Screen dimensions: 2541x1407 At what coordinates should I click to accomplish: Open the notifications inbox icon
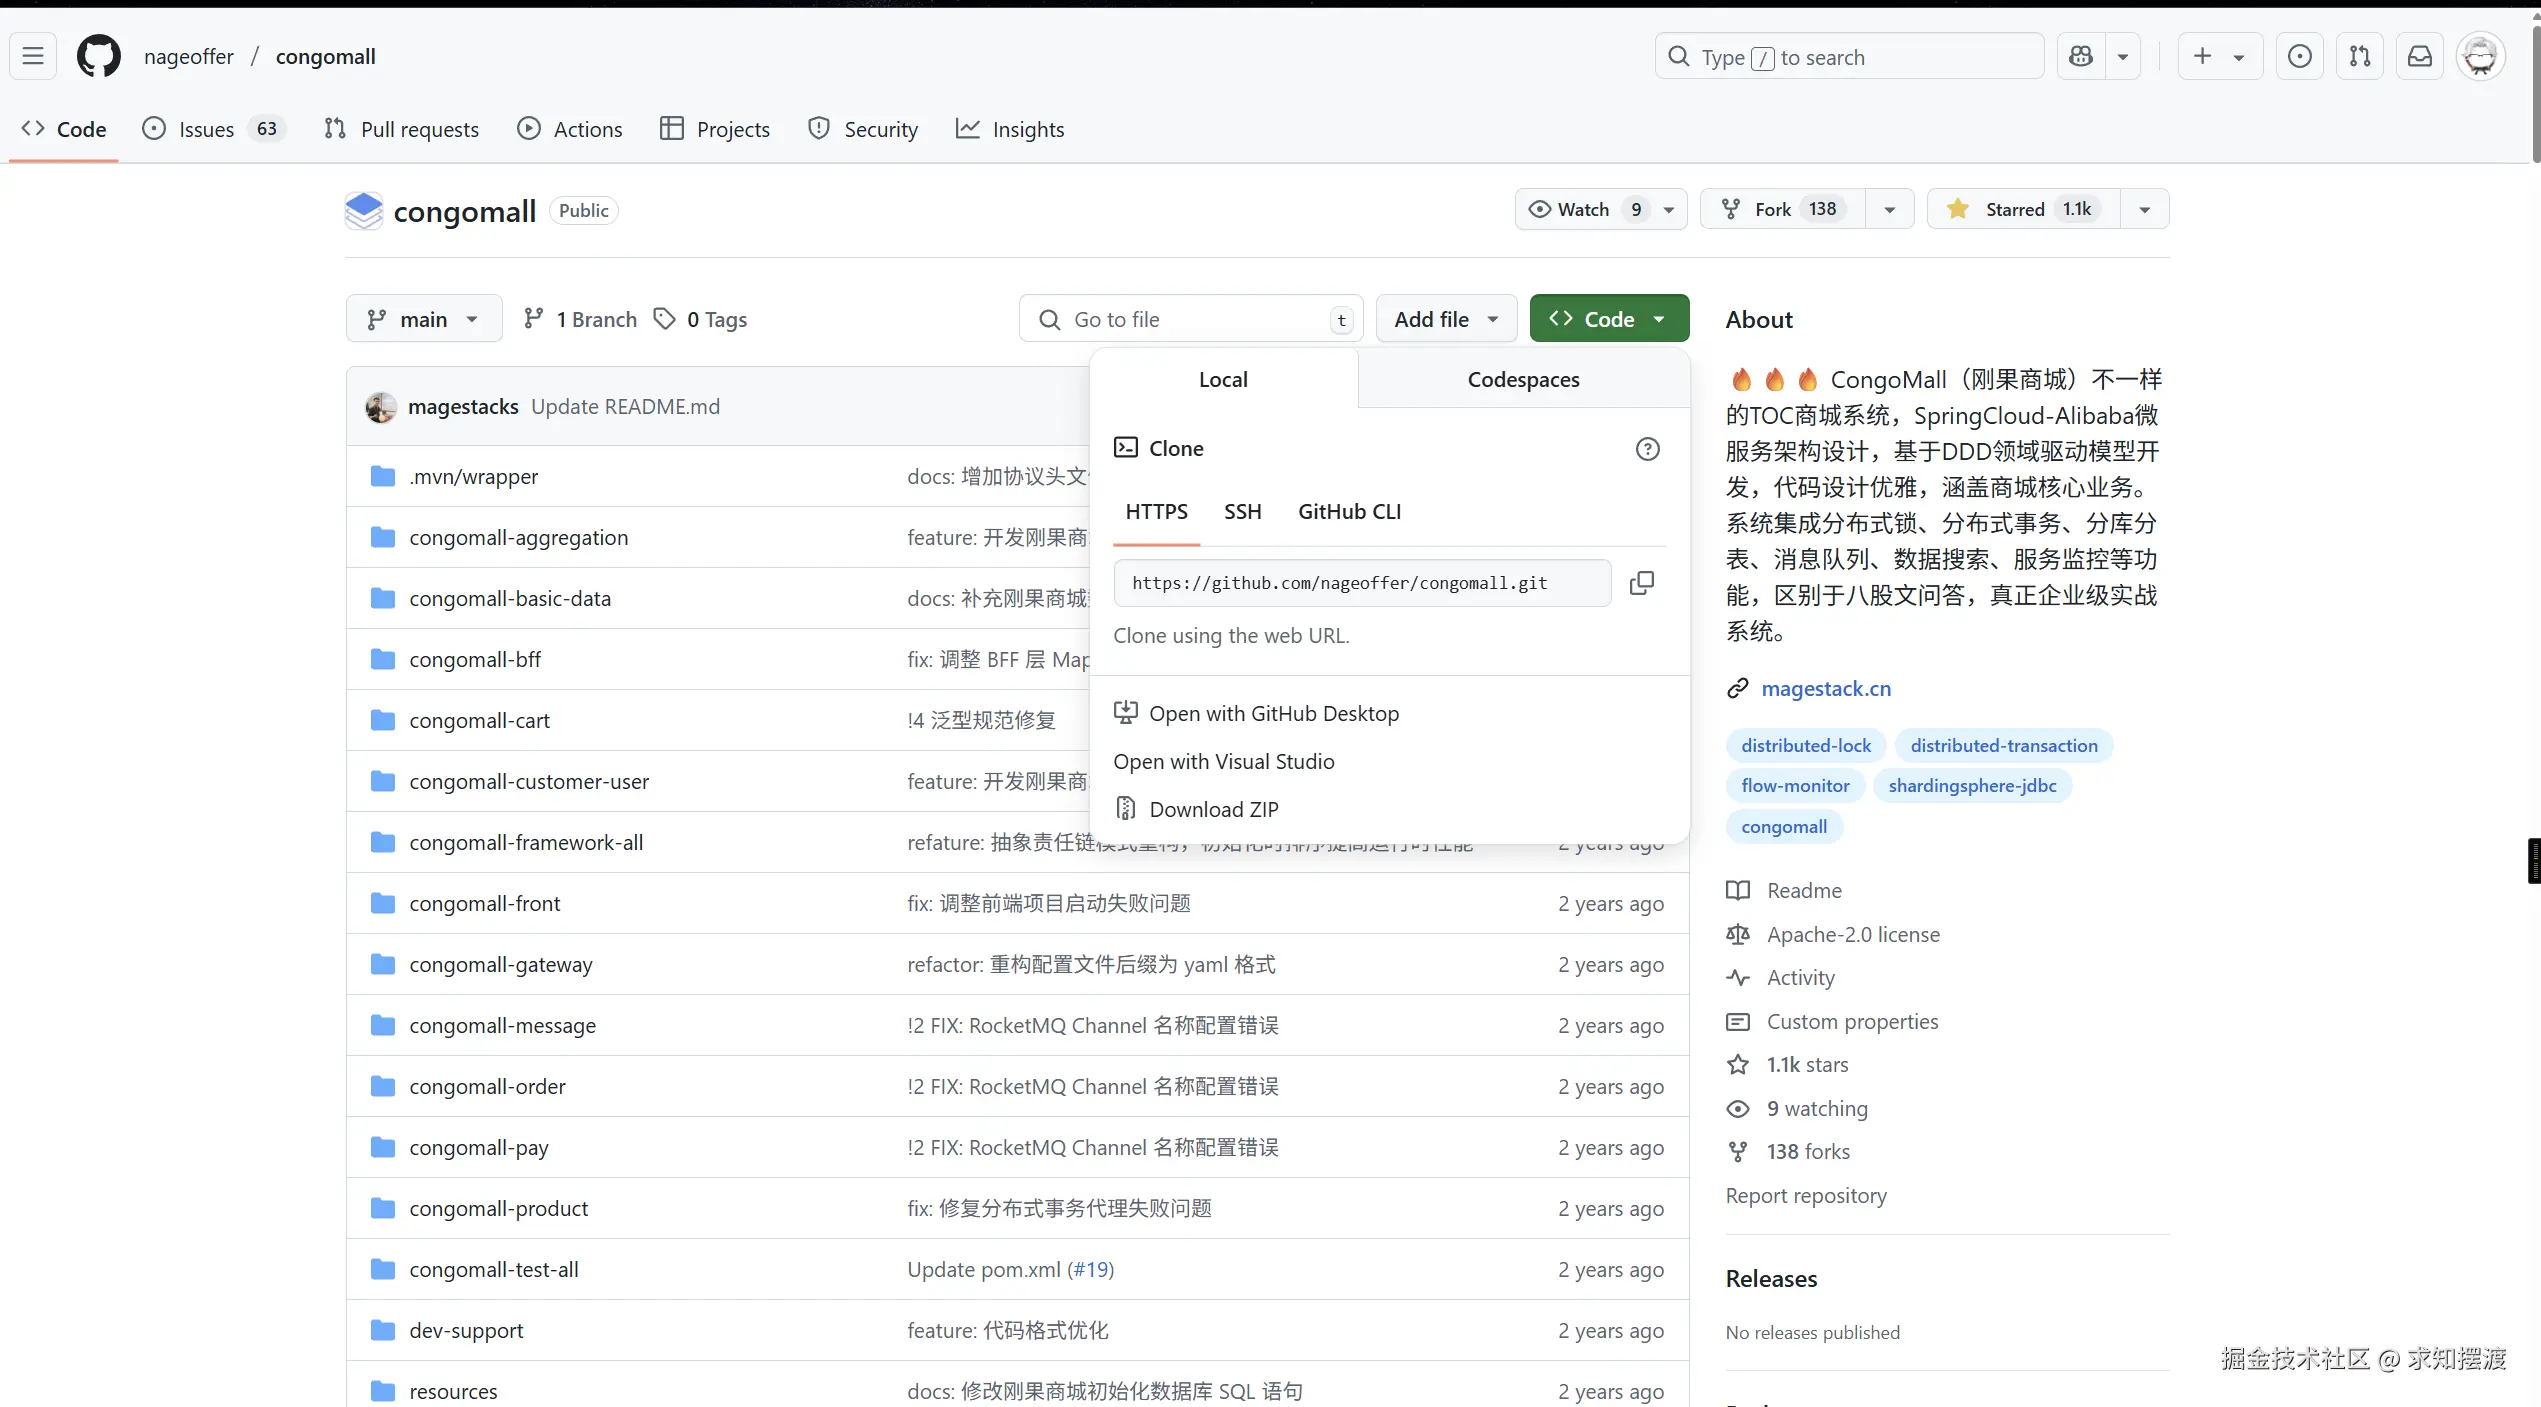click(x=2419, y=56)
